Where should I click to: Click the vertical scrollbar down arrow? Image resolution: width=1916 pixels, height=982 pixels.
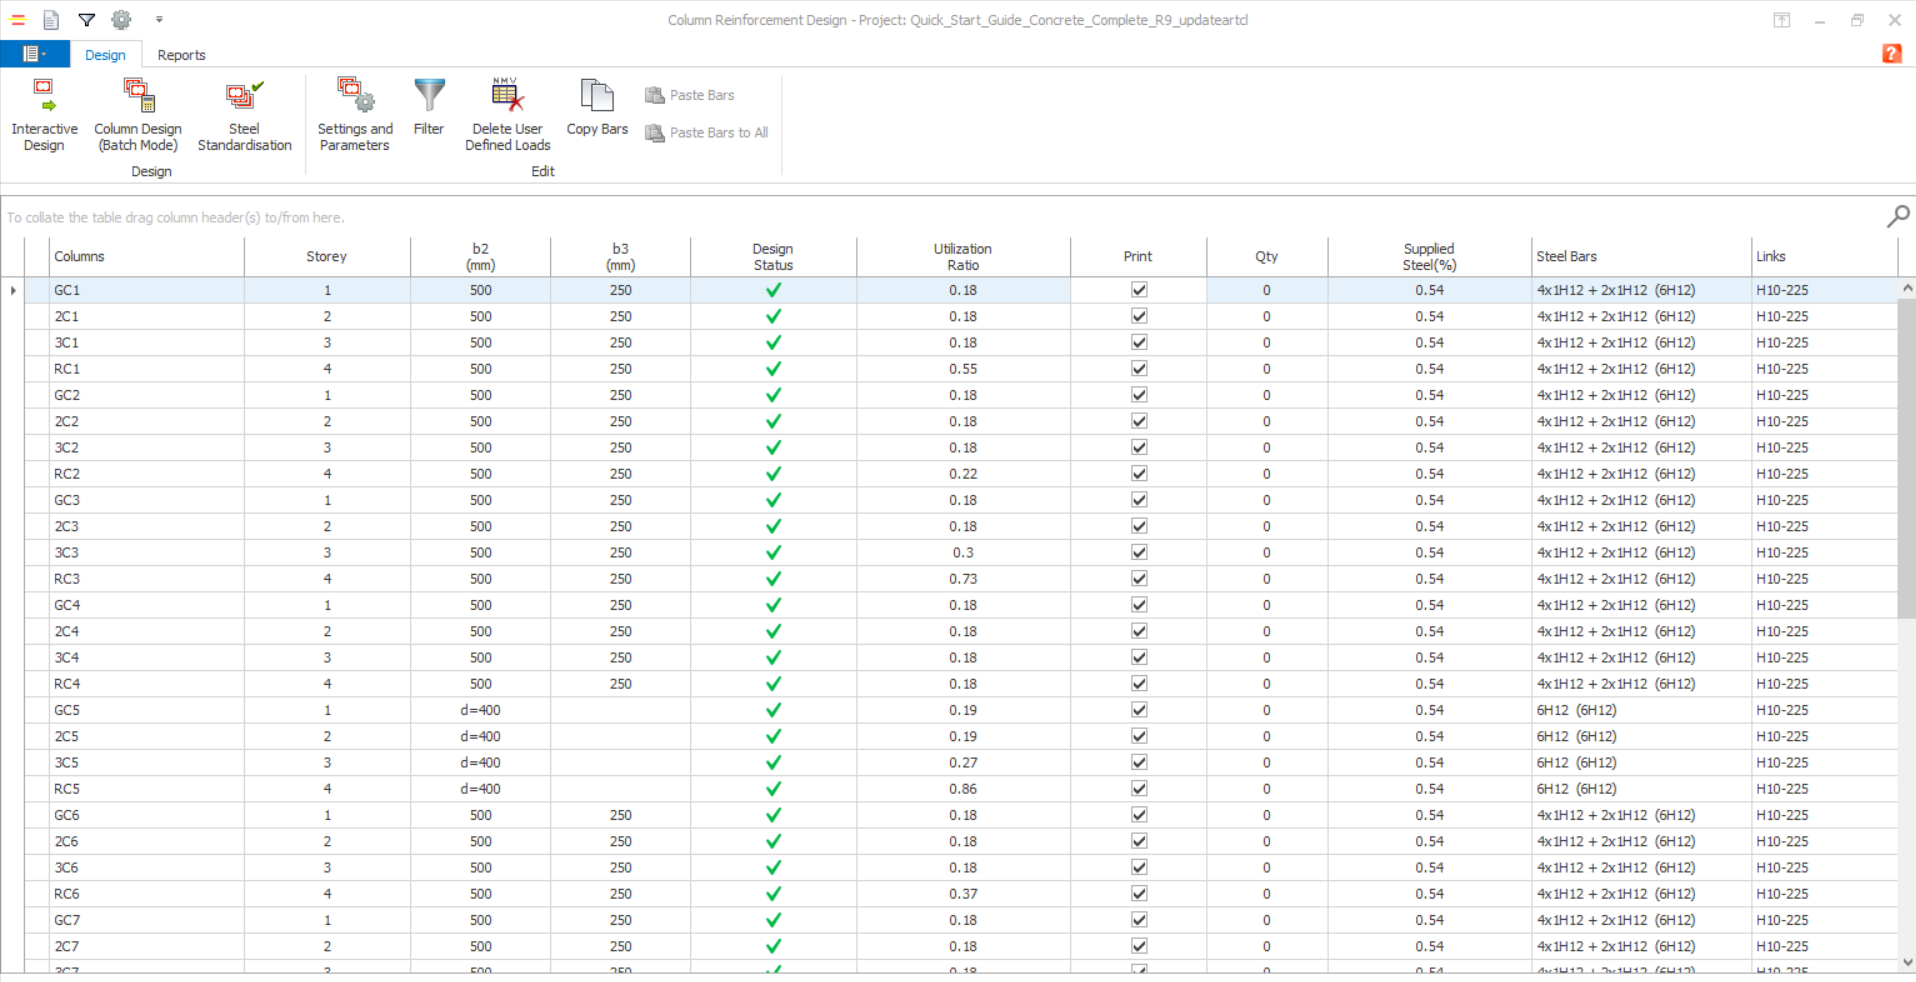coord(1906,962)
